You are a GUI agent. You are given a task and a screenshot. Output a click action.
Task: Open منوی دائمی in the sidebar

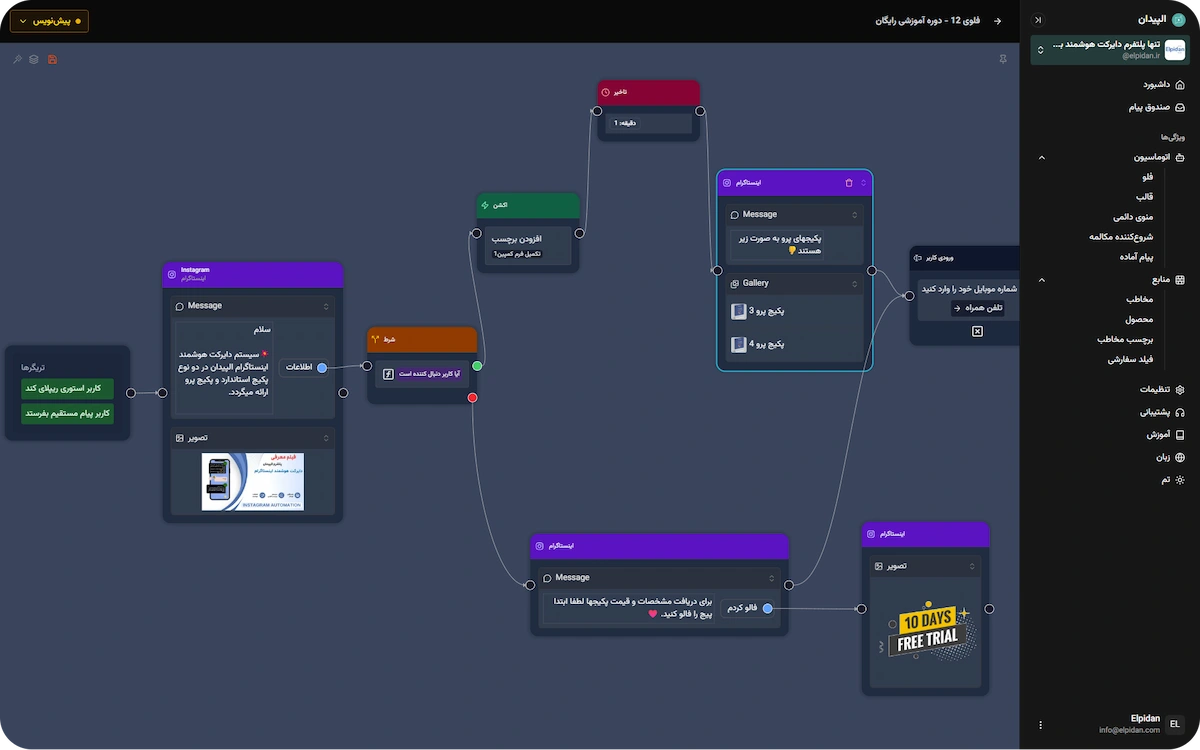tap(1133, 216)
